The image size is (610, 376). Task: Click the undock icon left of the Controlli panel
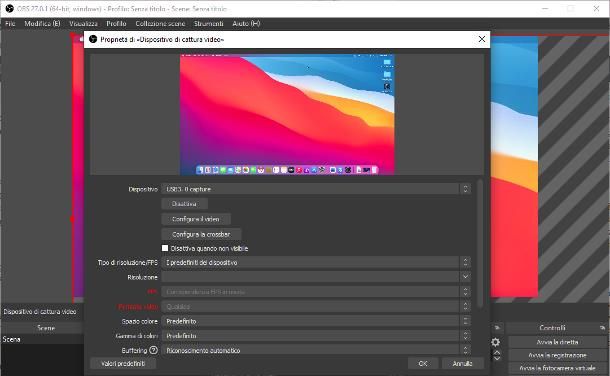[497, 328]
